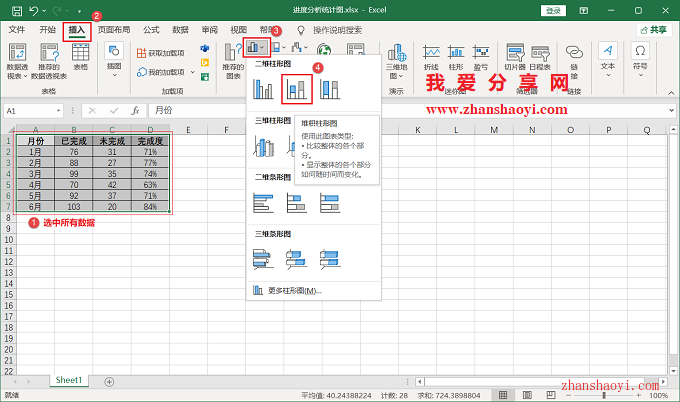This screenshot has height=402, width=680.
Task: Switch to the View (视图) tab
Action: pyautogui.click(x=239, y=30)
